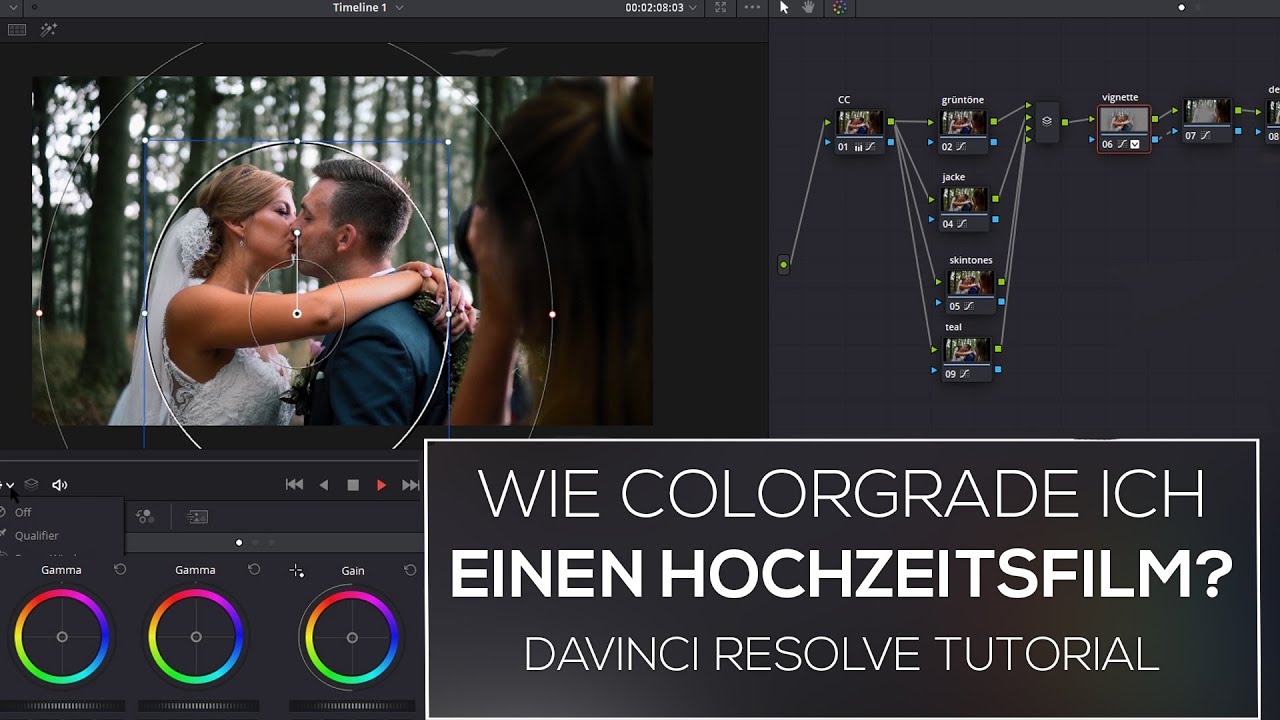Image resolution: width=1280 pixels, height=720 pixels.
Task: Play in reverse
Action: [x=323, y=485]
